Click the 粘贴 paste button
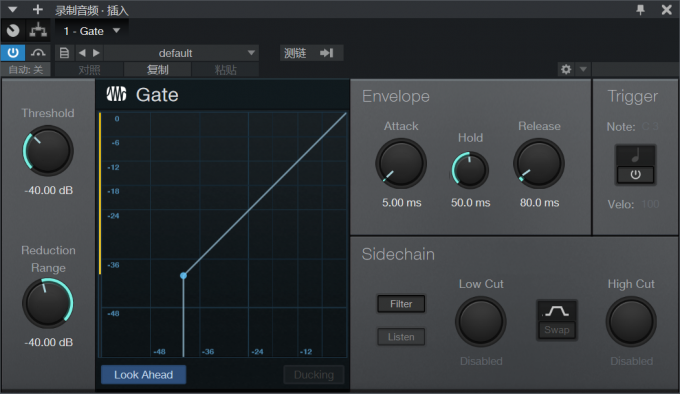The image size is (680, 394). click(x=226, y=69)
